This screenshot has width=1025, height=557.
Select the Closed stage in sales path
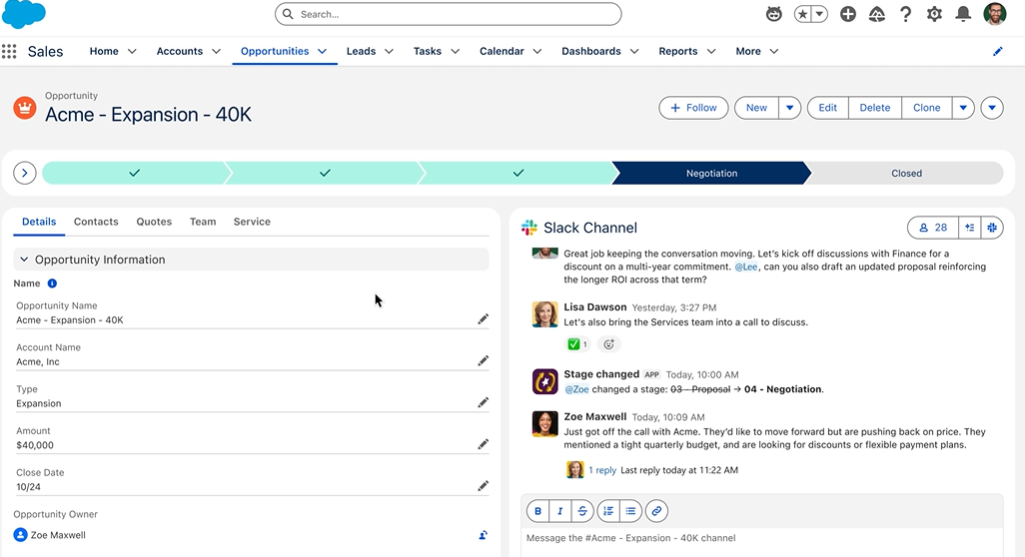(x=906, y=173)
